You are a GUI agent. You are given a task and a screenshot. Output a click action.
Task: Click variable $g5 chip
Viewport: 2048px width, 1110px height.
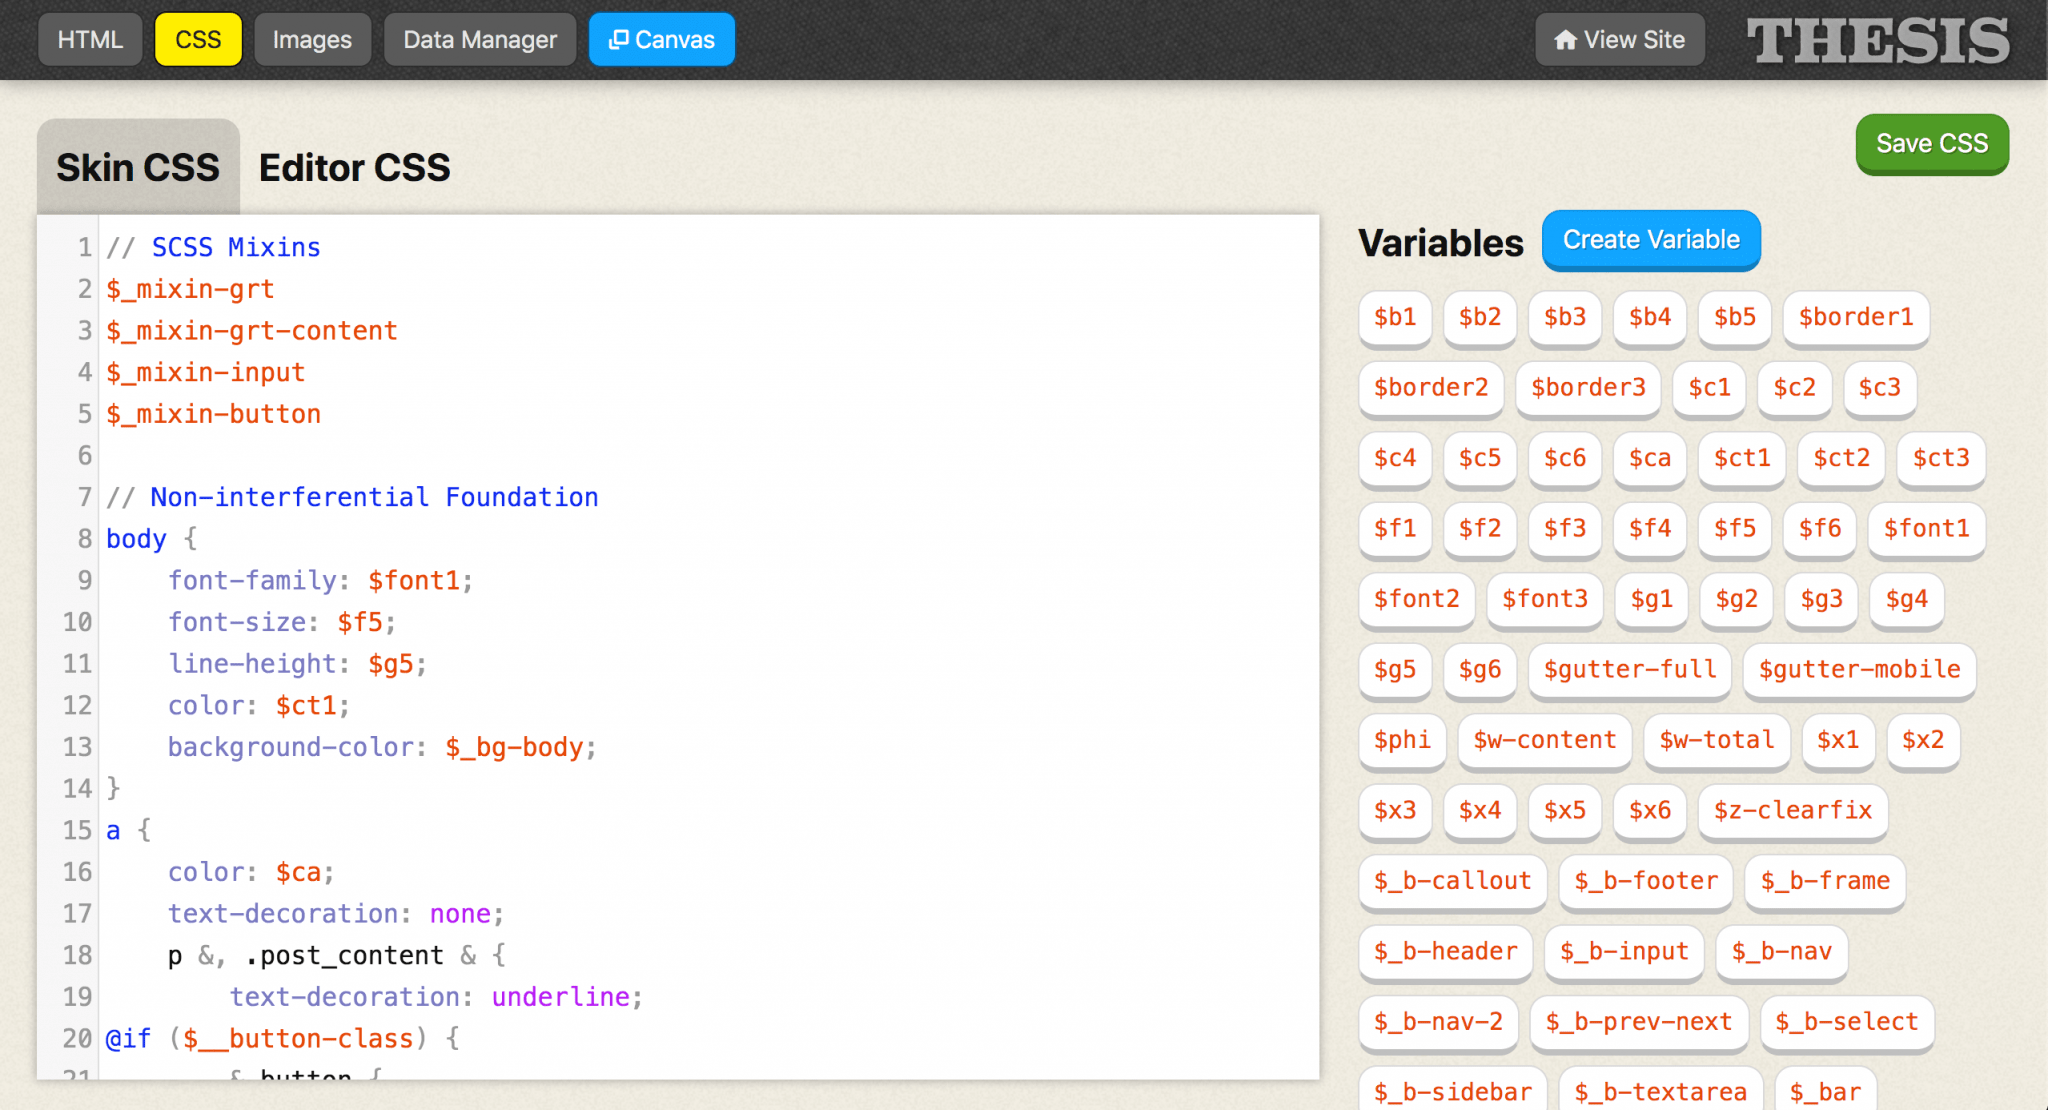pos(1395,670)
